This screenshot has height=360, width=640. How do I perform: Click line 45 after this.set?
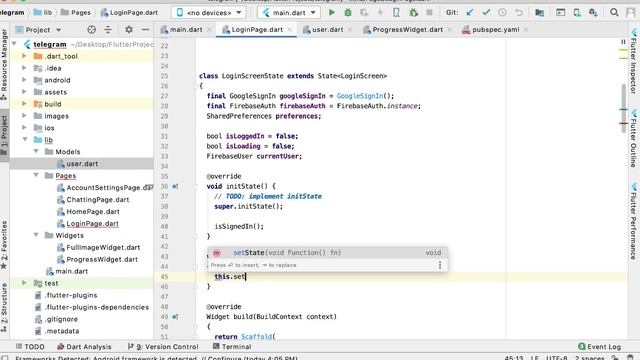[x=246, y=277]
